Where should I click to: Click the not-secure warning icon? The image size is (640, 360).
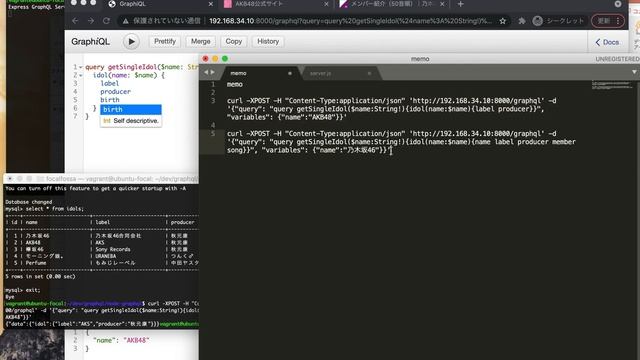click(126, 21)
